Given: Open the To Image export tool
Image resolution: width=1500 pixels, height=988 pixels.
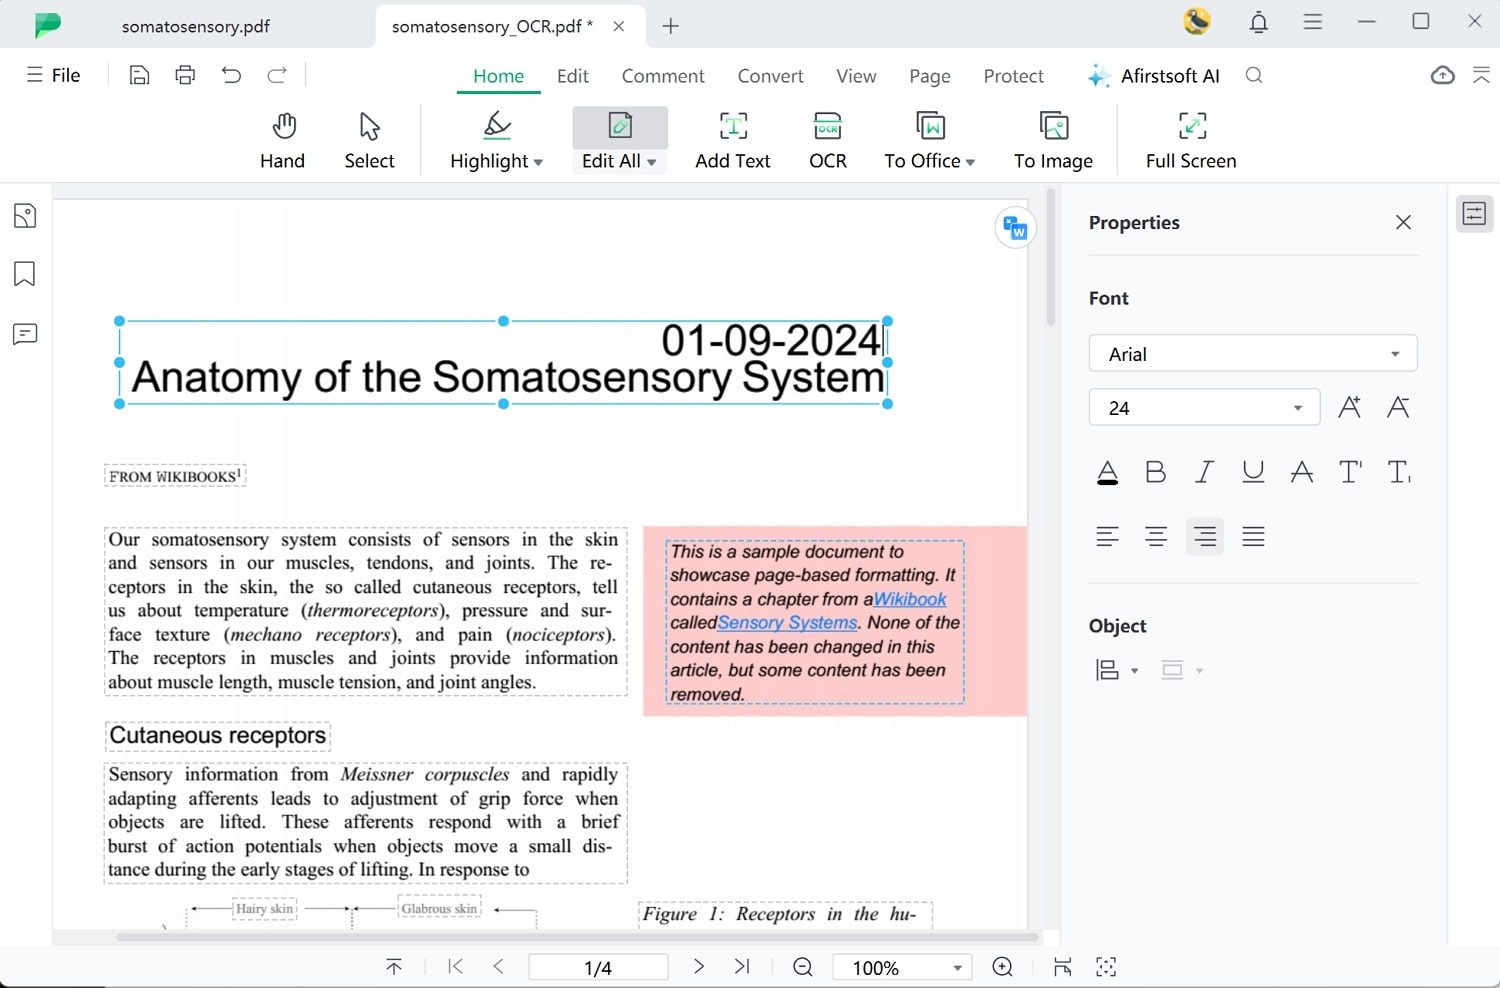Looking at the screenshot, I should (x=1053, y=139).
